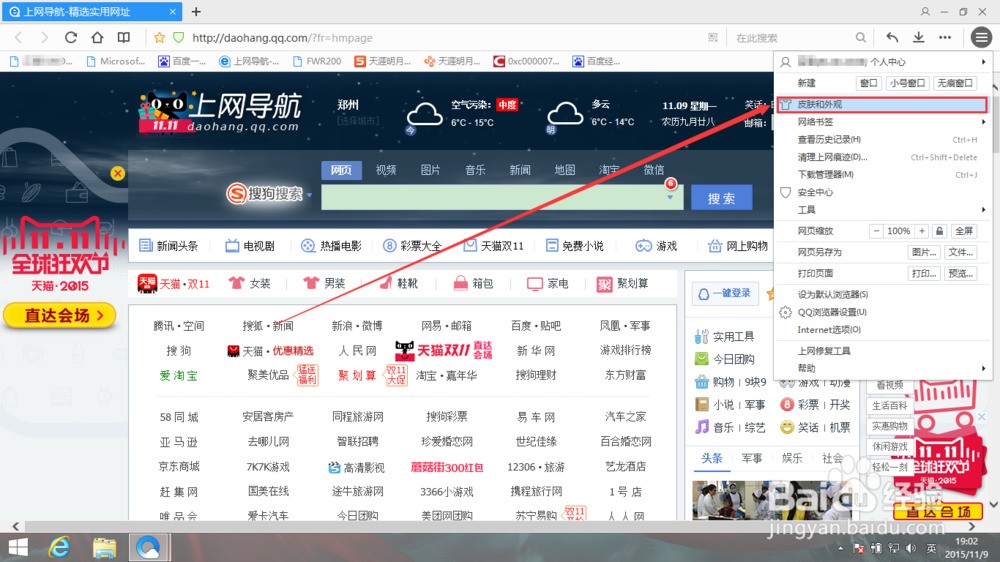This screenshot has width=1000, height=562.
Task: Switch to 音乐 search tab
Action: (x=475, y=170)
